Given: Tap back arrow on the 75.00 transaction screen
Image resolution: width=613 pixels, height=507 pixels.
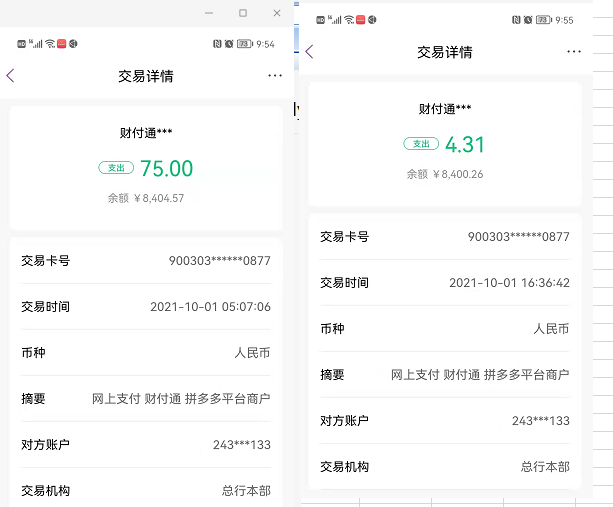Looking at the screenshot, I should [11, 76].
